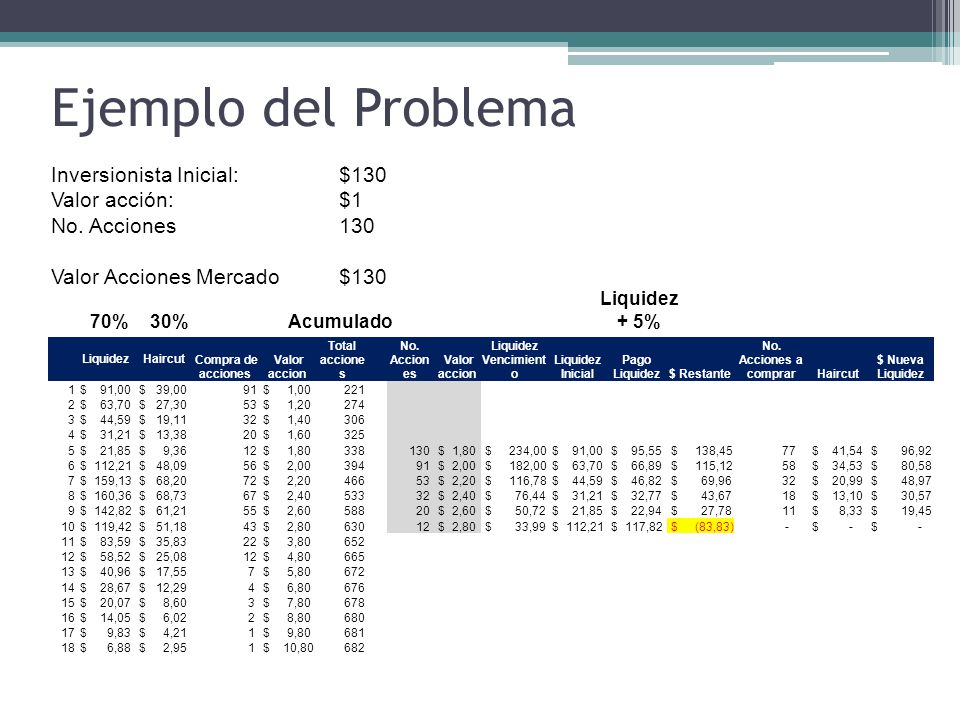
Task: Select the nueva liquidez cell "96,92"
Action: (916, 451)
